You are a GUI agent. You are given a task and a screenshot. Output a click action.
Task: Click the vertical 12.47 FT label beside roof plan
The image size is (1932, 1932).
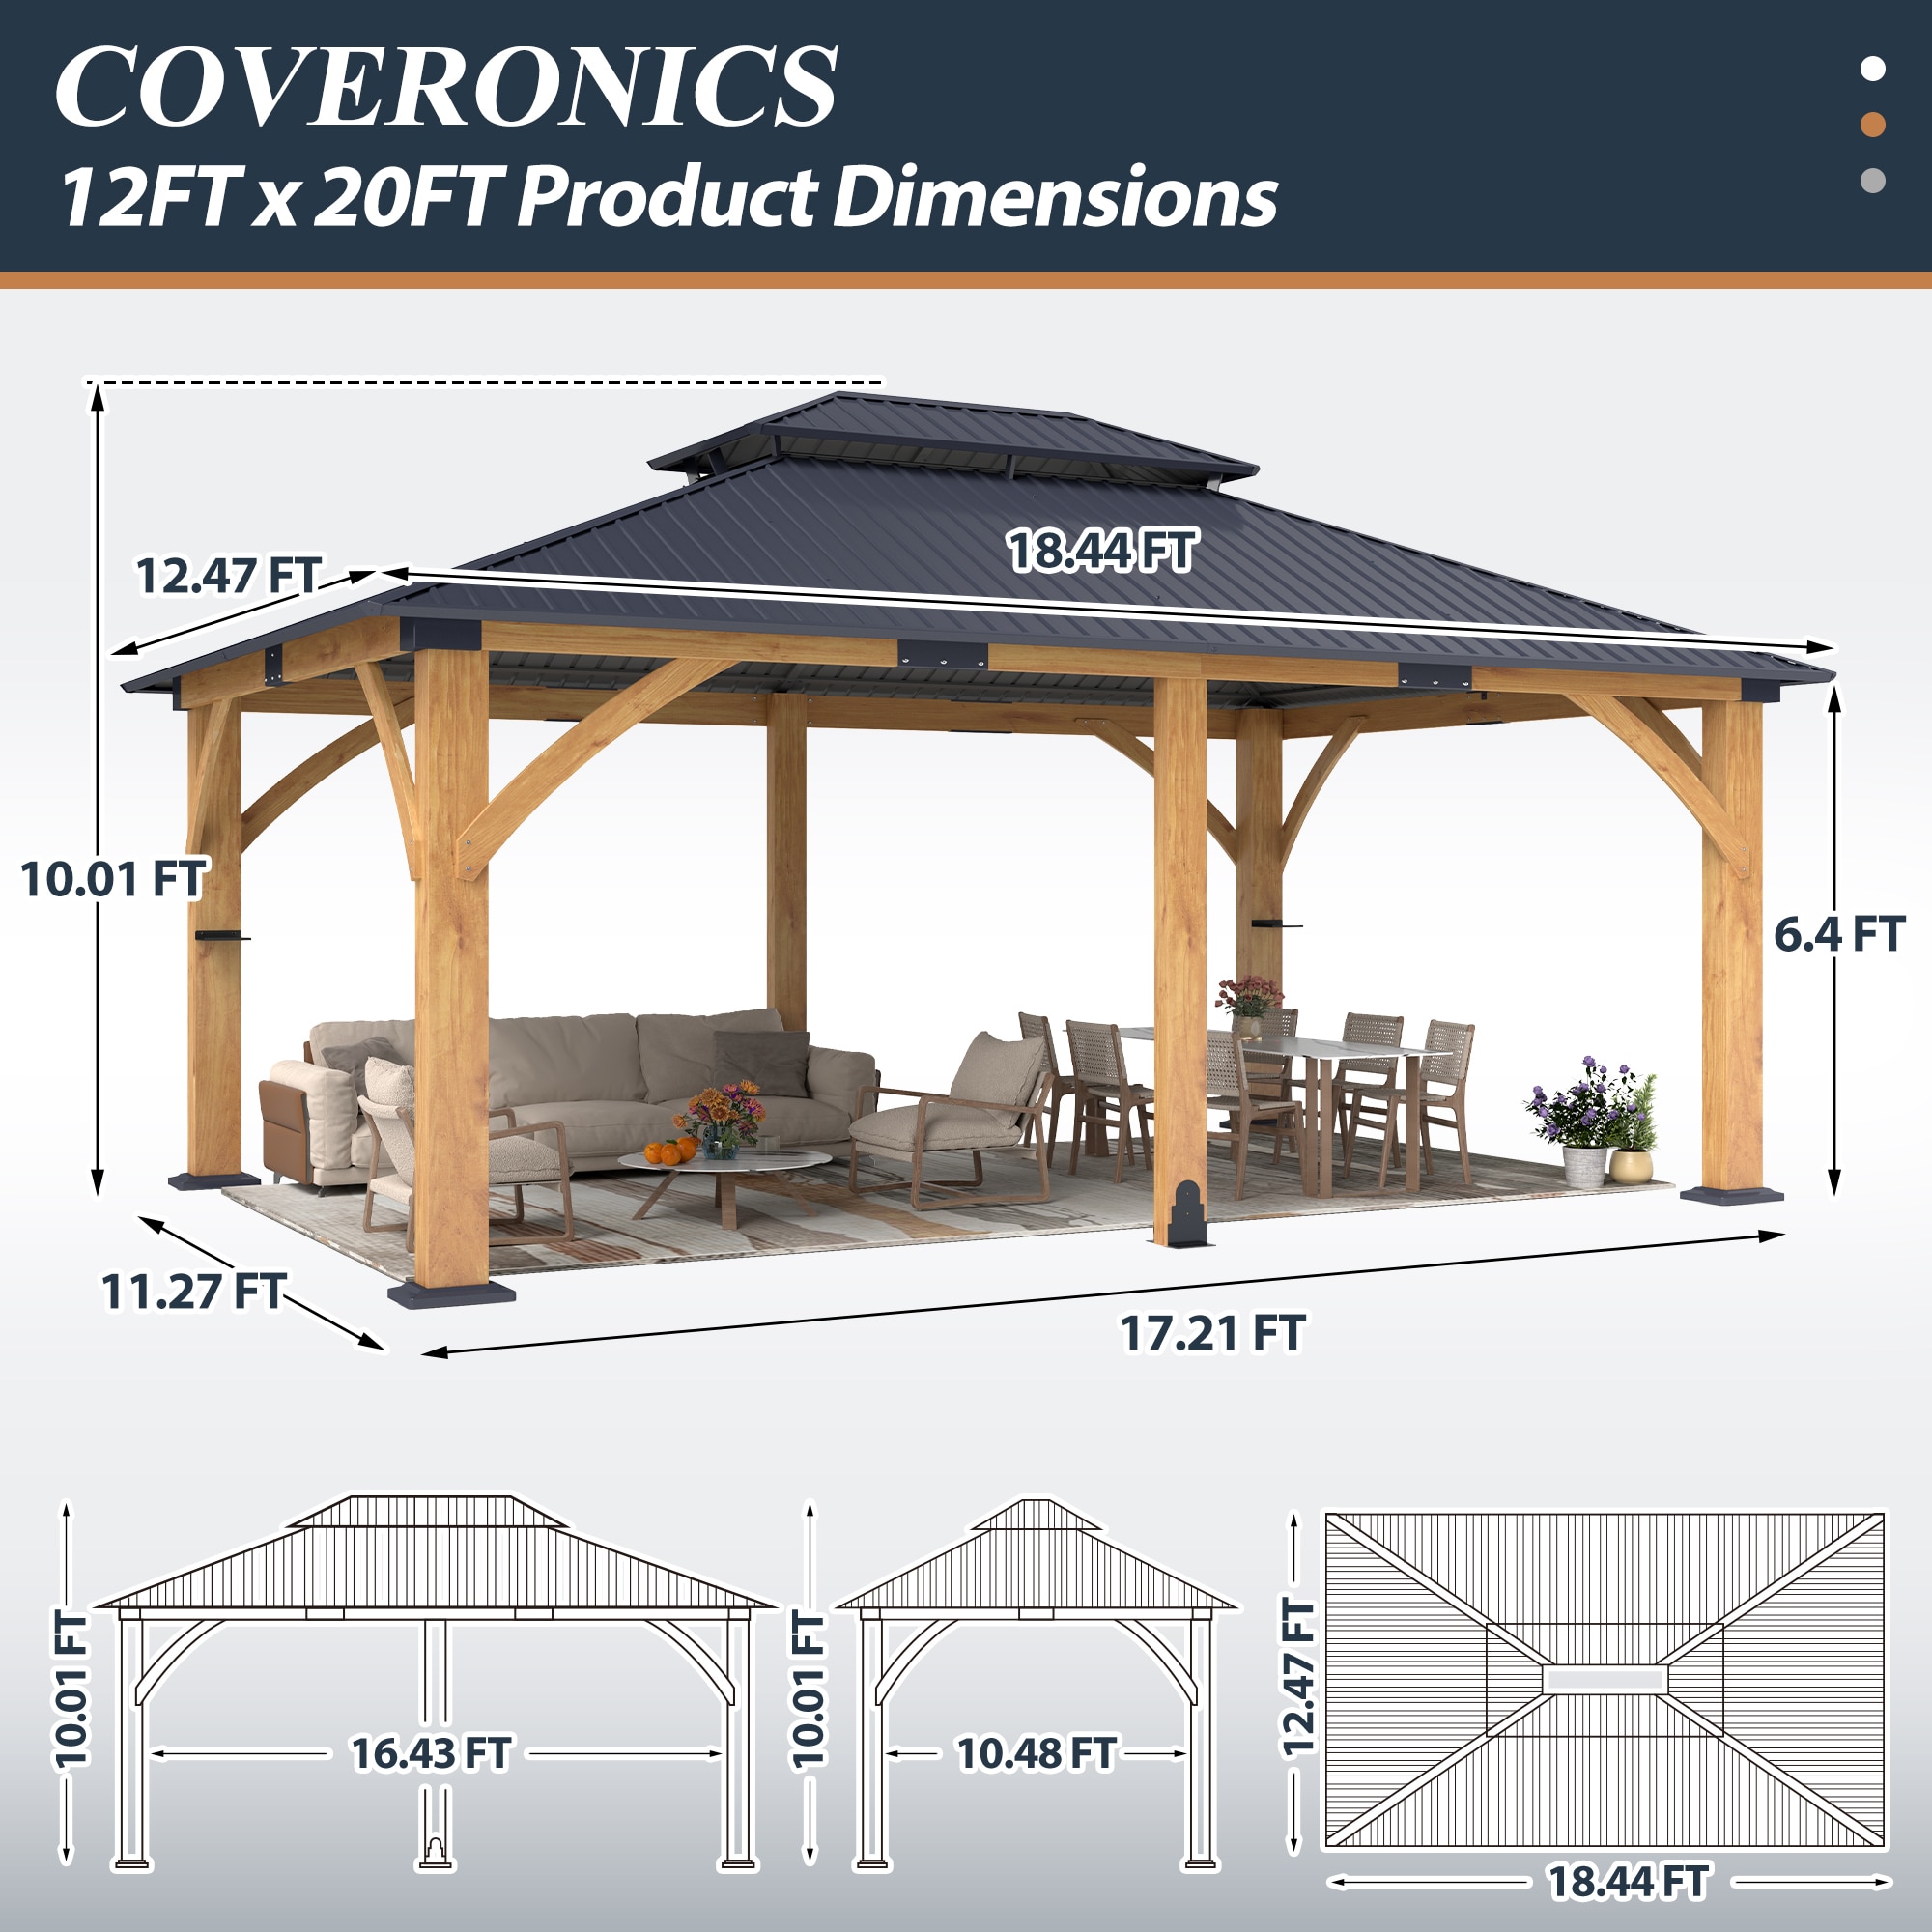[x=1298, y=1678]
